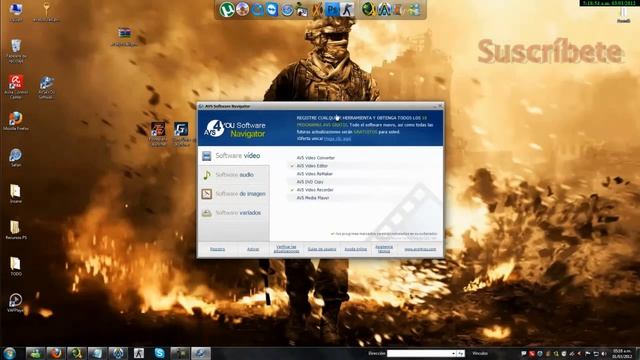Expand the taskbar address field dropdown arrow

tap(453, 353)
